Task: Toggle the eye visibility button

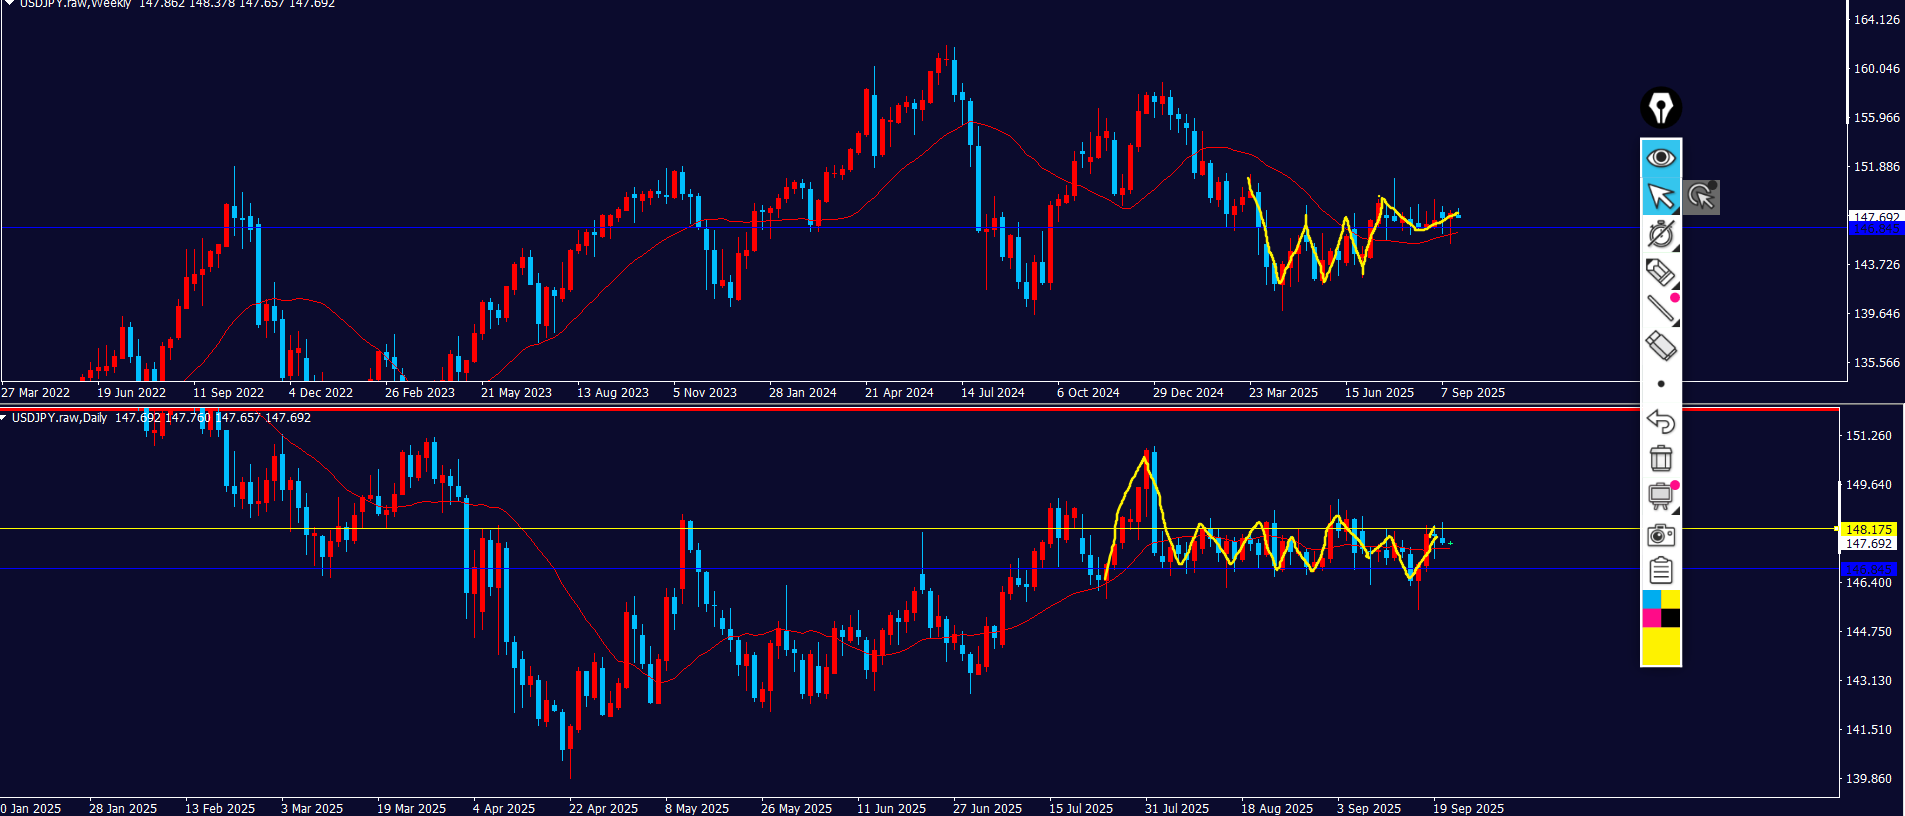Action: tap(1661, 158)
